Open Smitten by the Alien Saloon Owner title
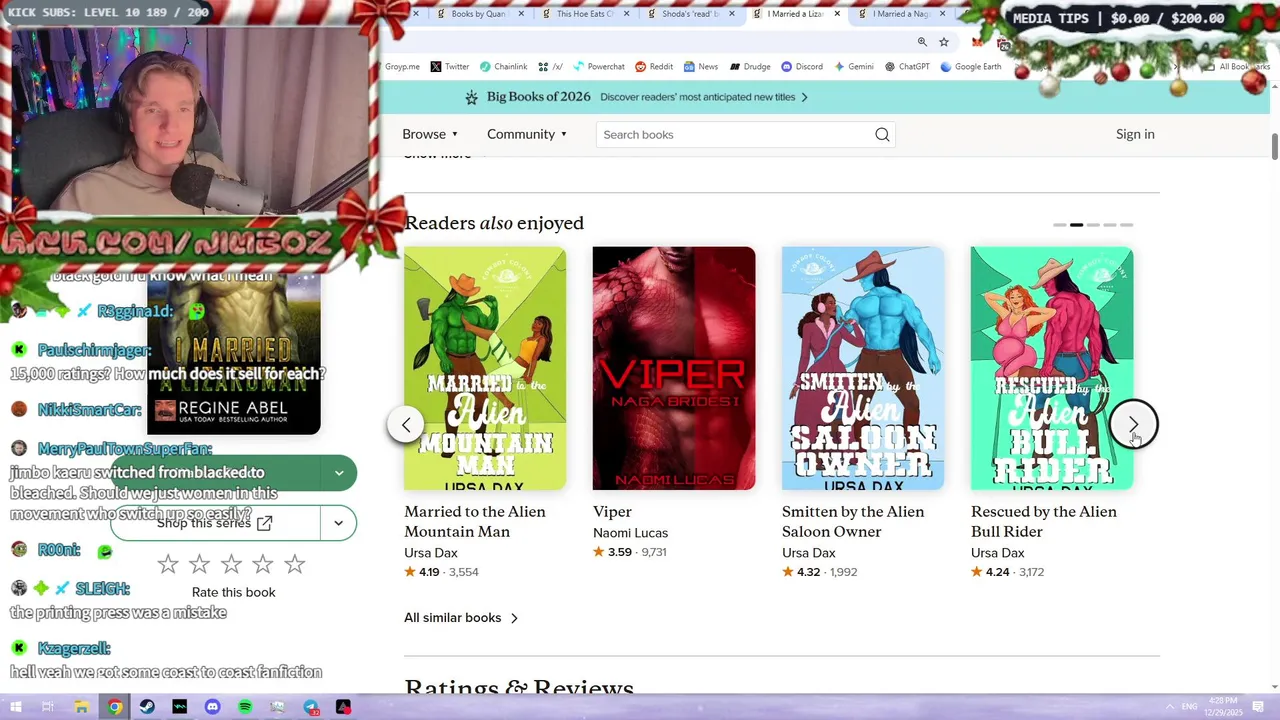This screenshot has width=1280, height=720. pos(853,522)
